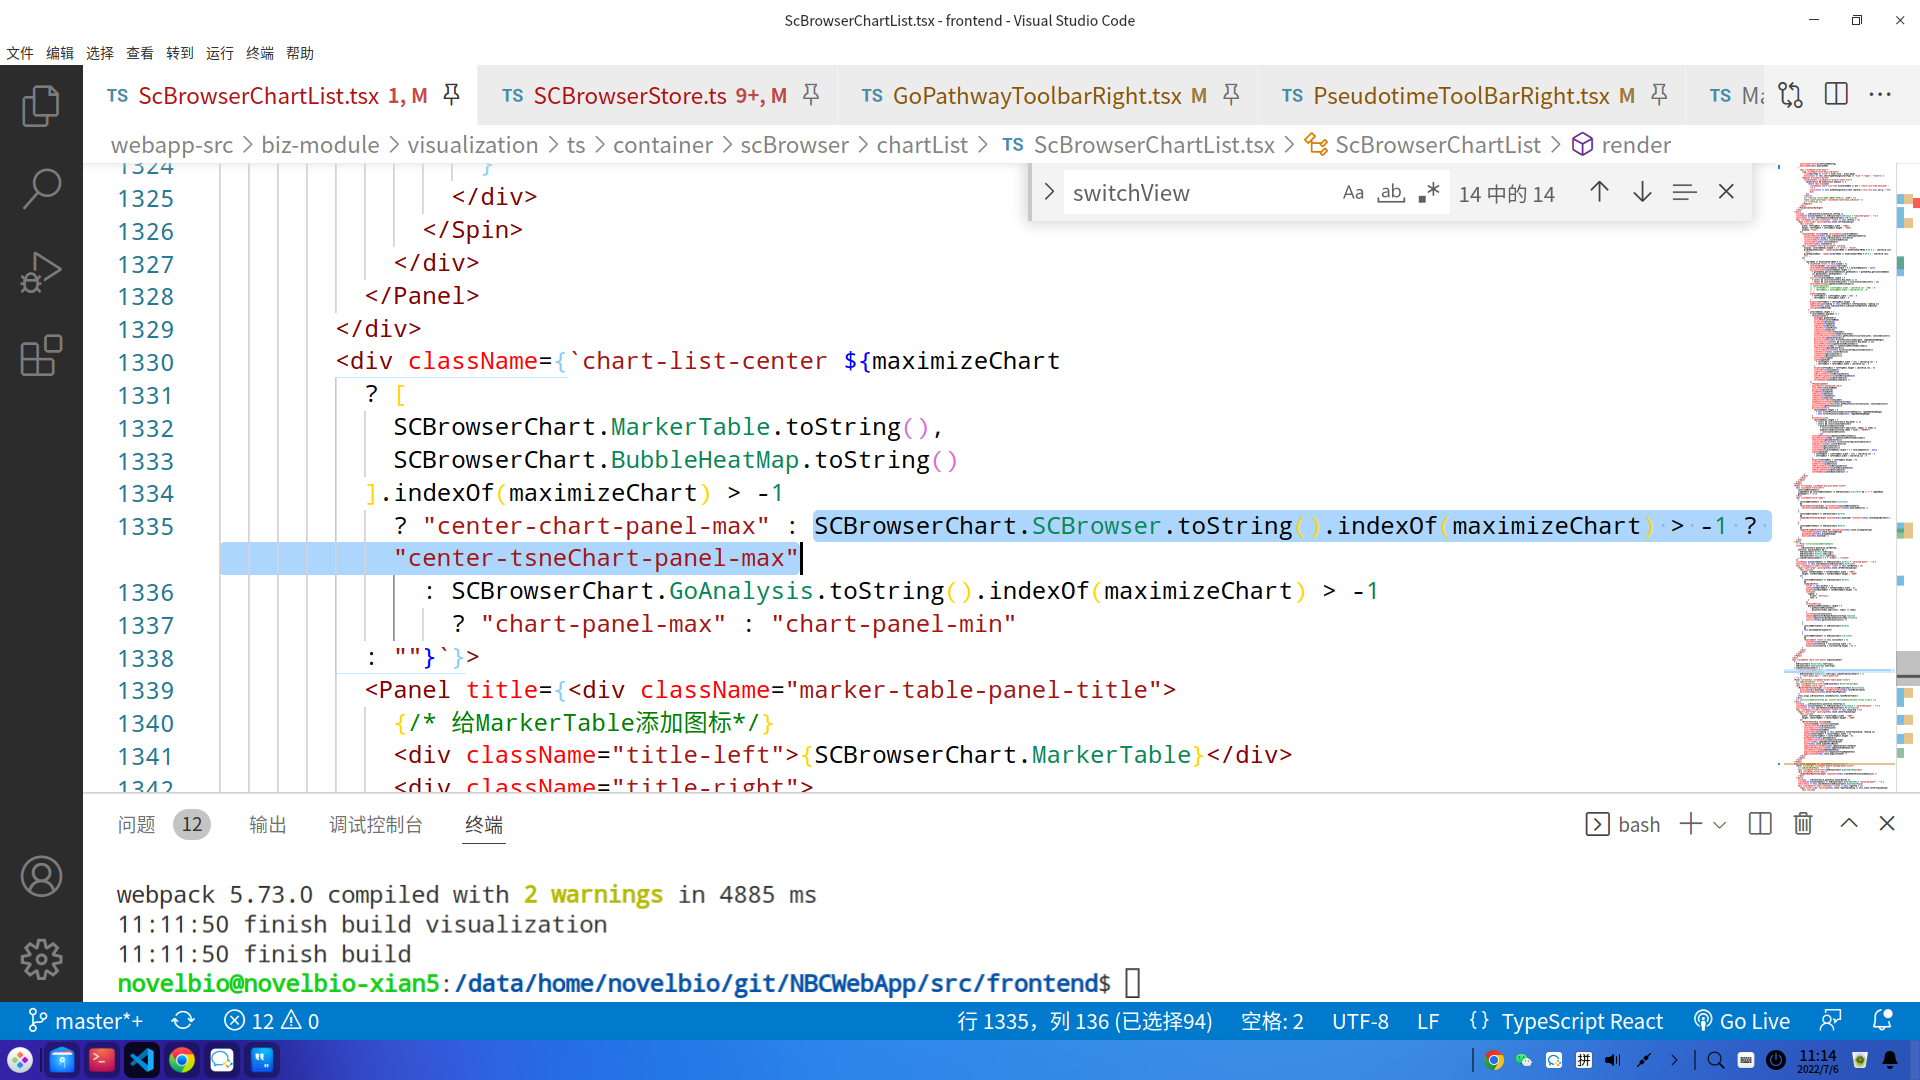This screenshot has width=1920, height=1080.
Task: Toggle Match Whole Word in find widget
Action: click(x=1391, y=193)
